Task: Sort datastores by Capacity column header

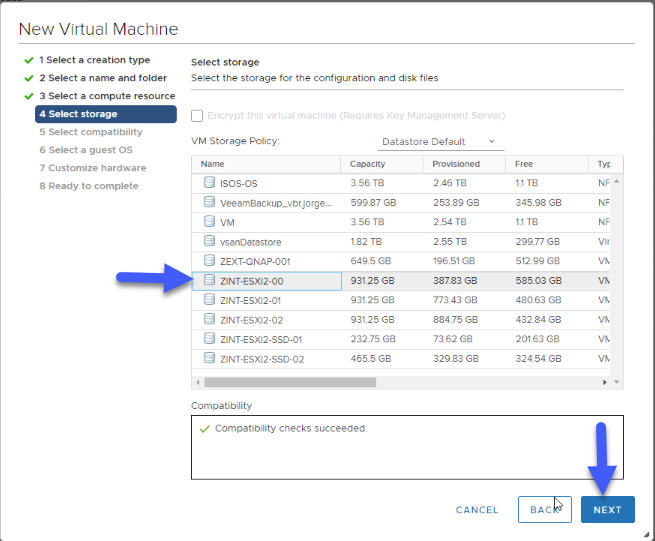Action: 382,164
